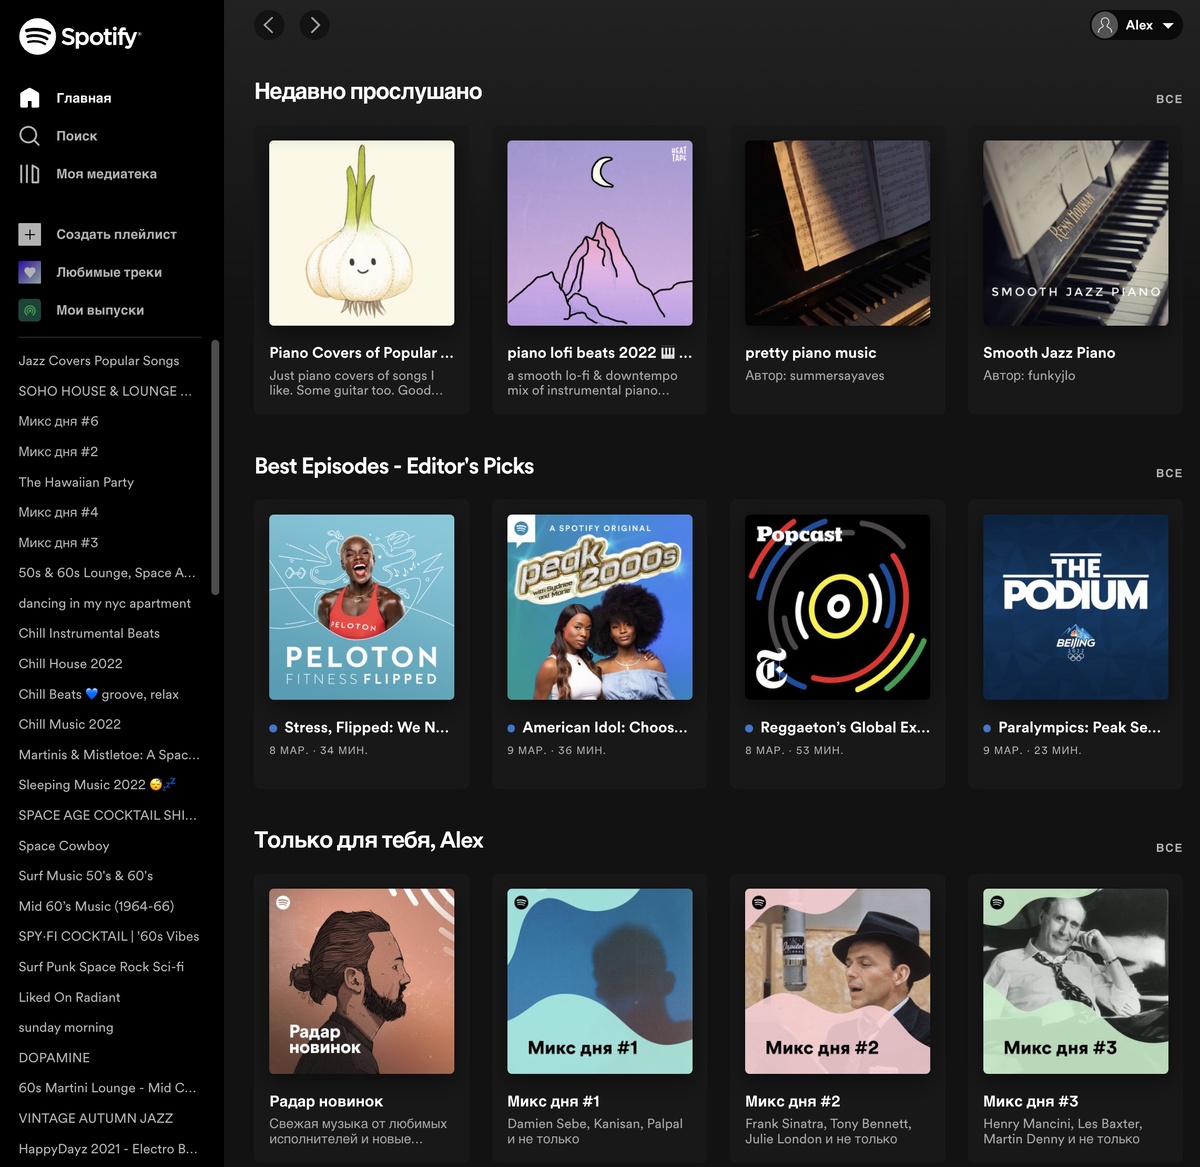This screenshot has height=1167, width=1200.
Task: Open playlist Surf Music 50's & 60's
Action: click(86, 876)
